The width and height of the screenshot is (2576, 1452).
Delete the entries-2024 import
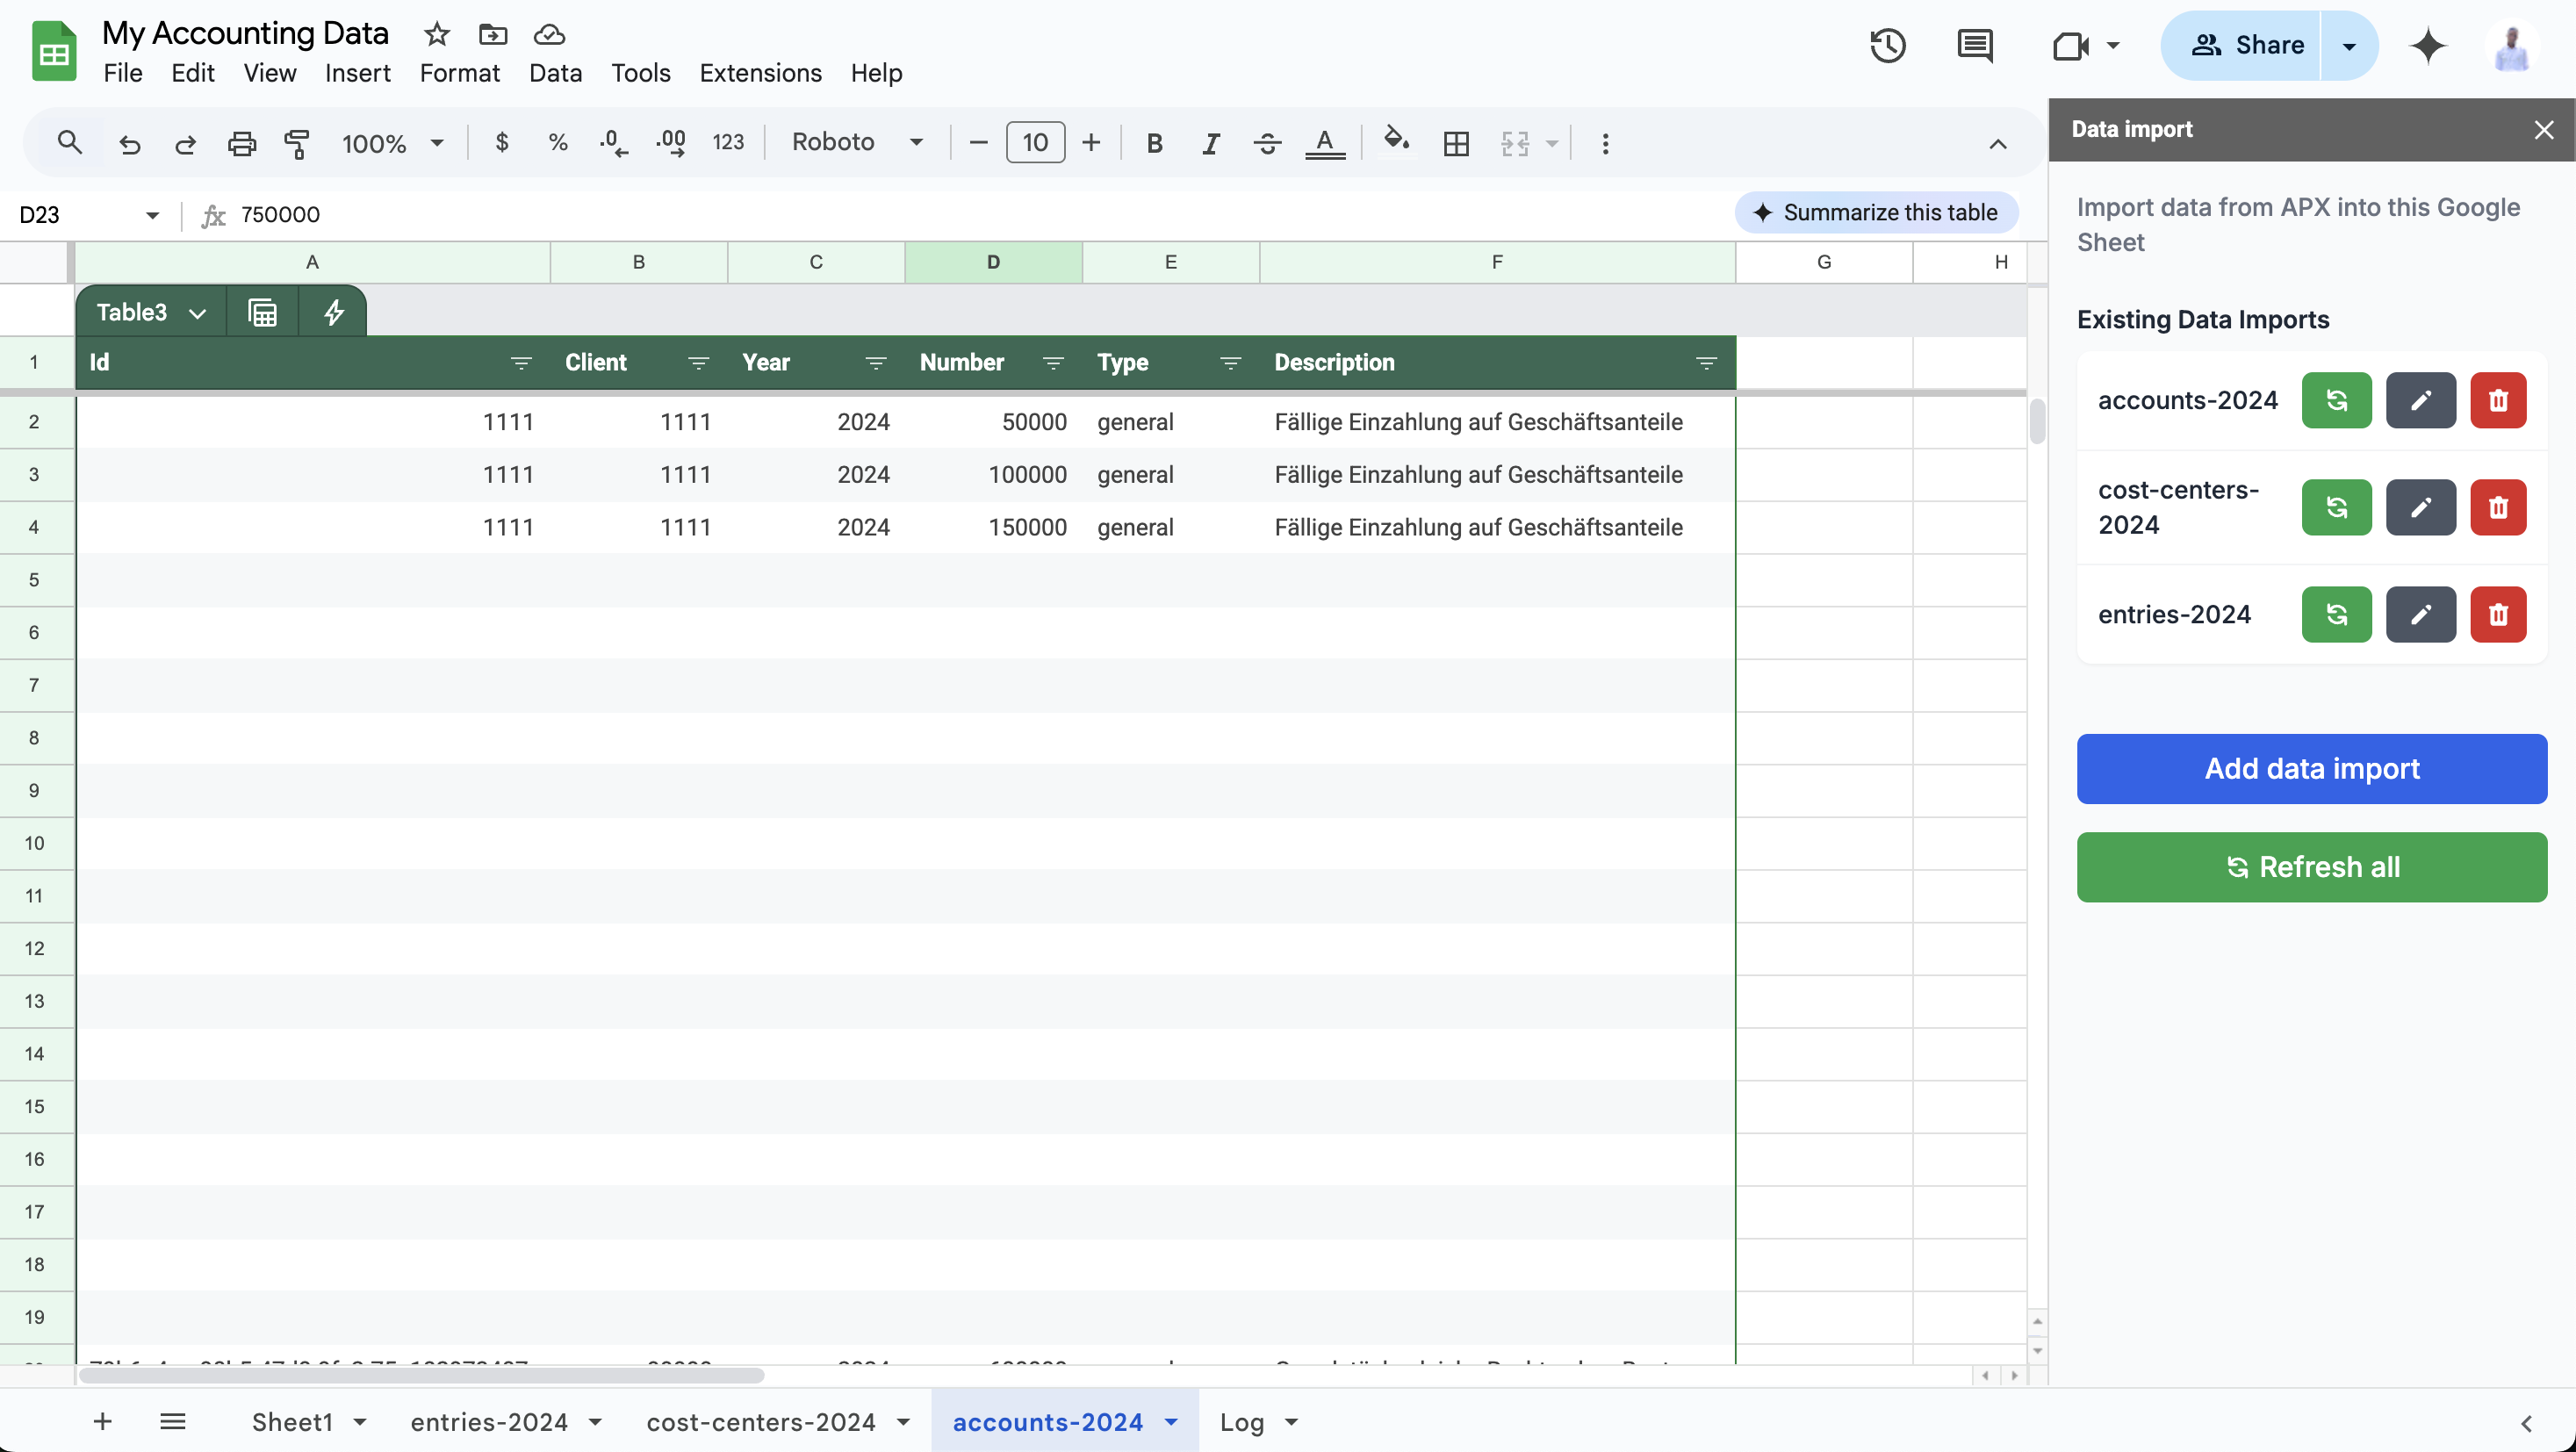tap(2497, 614)
